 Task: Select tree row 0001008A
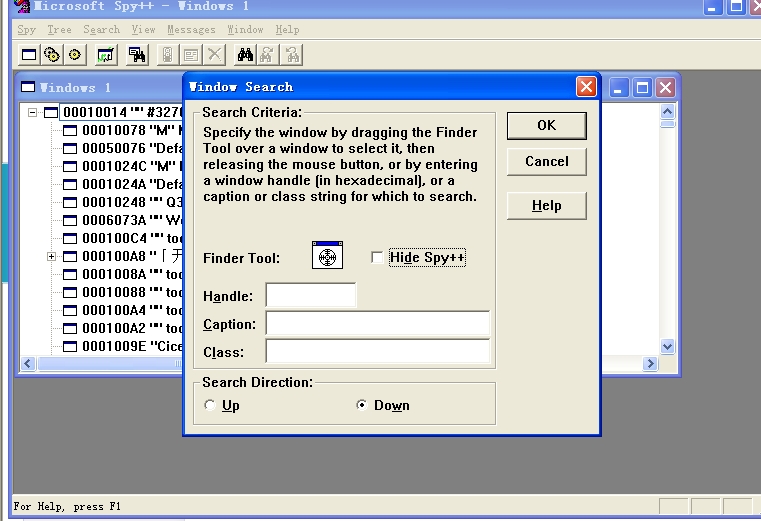tap(132, 274)
